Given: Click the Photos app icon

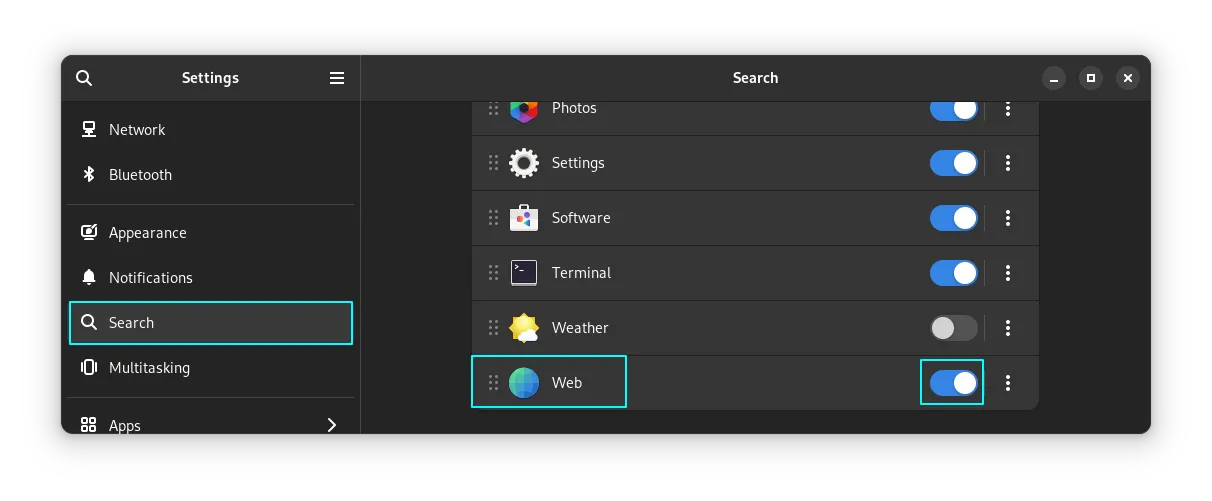Looking at the screenshot, I should click(524, 110).
